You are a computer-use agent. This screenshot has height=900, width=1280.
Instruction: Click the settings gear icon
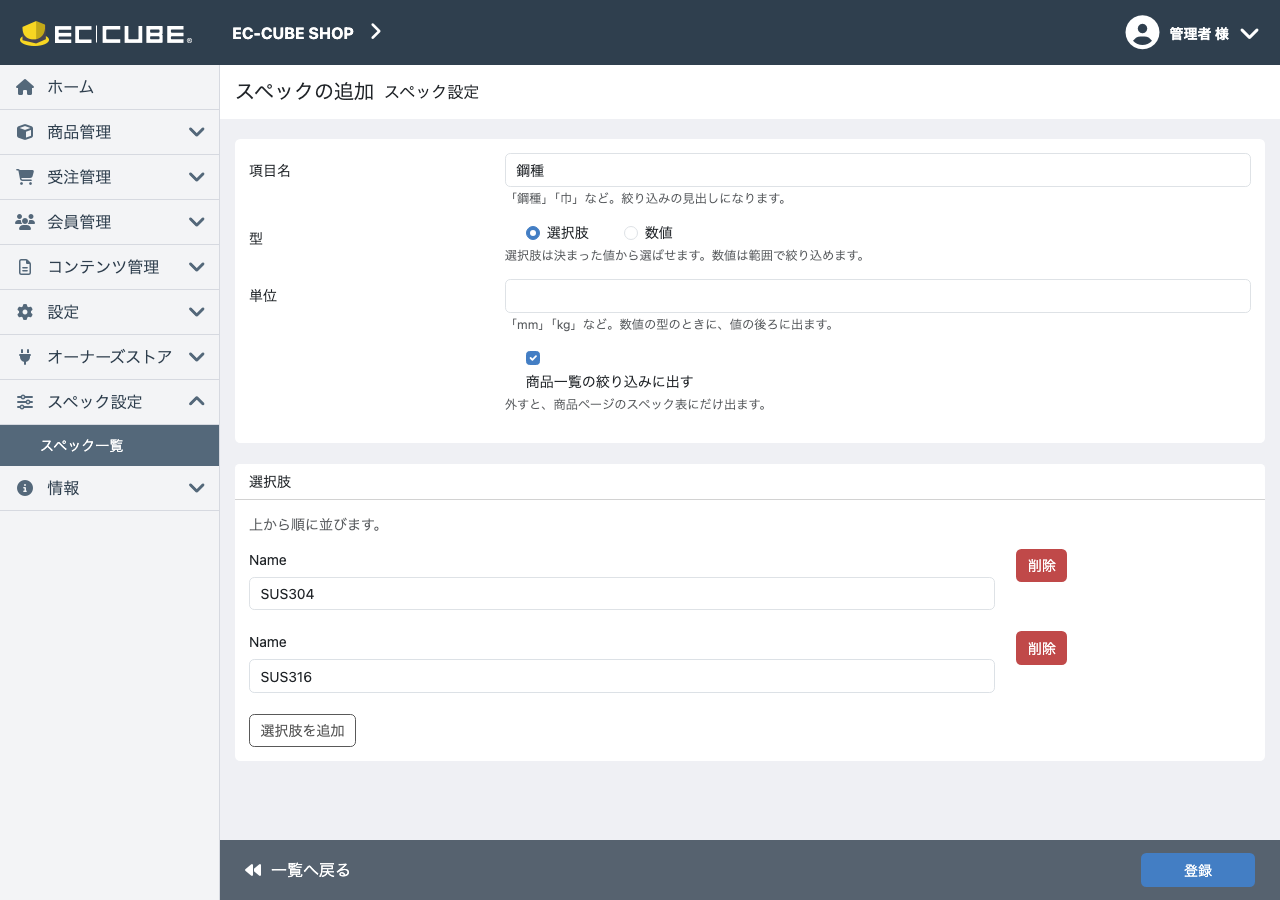25,312
